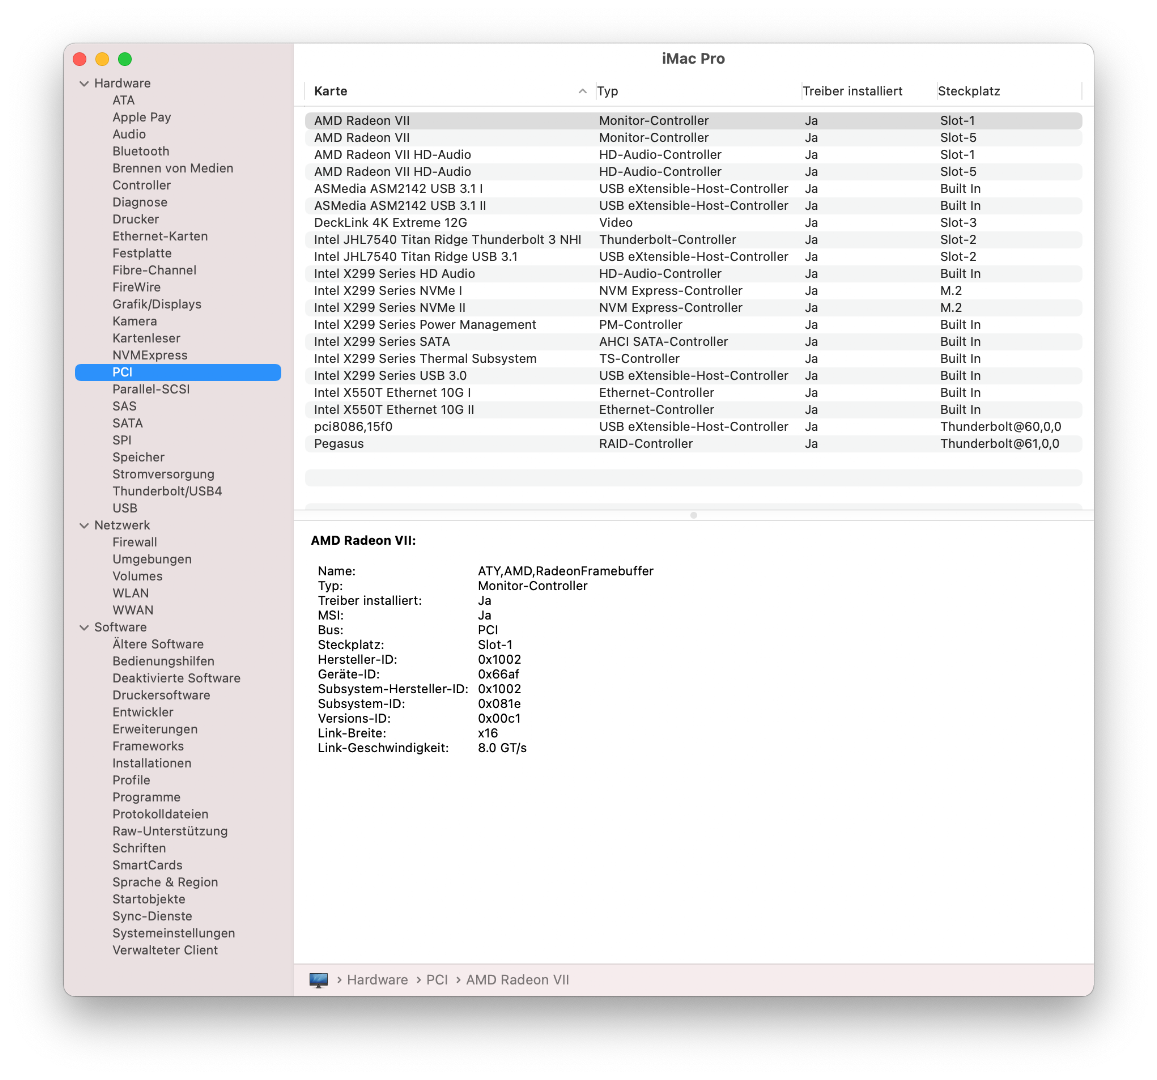This screenshot has height=1080, width=1157.
Task: Select Verwalteter Client in the sidebar
Action: (x=165, y=950)
